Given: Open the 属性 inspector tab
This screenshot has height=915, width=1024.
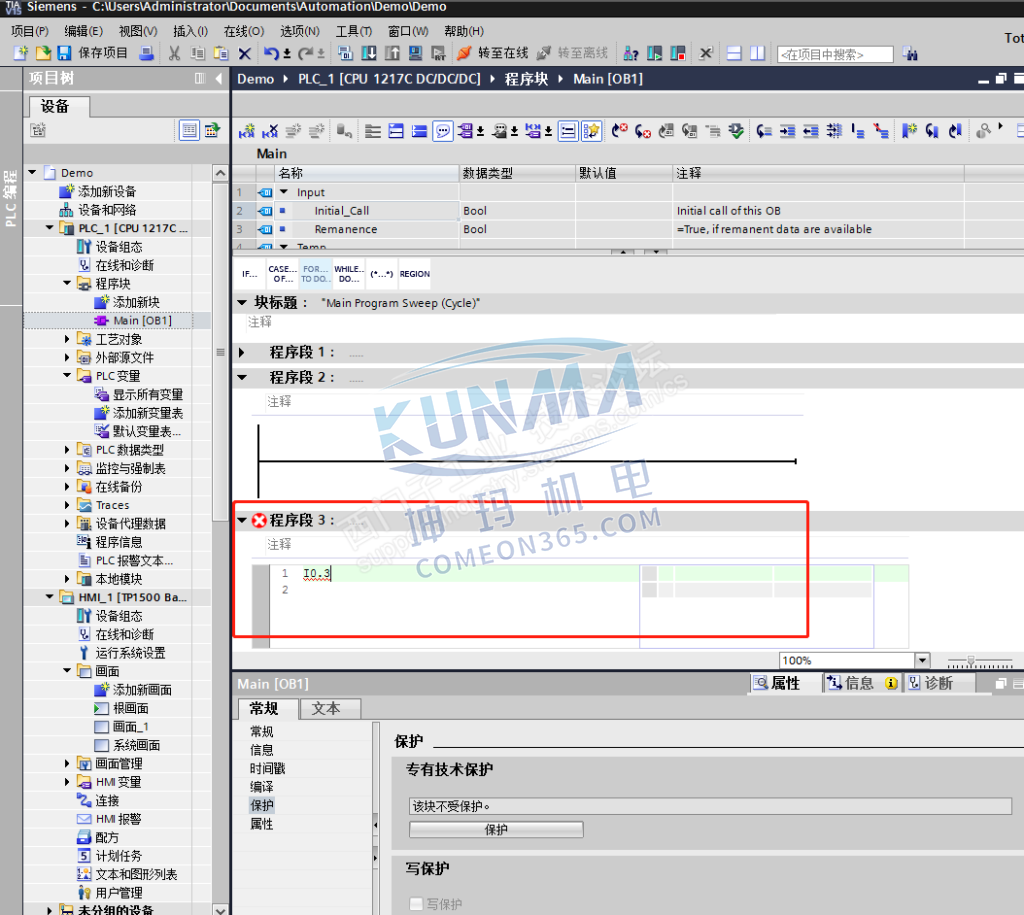Looking at the screenshot, I should tap(777, 683).
